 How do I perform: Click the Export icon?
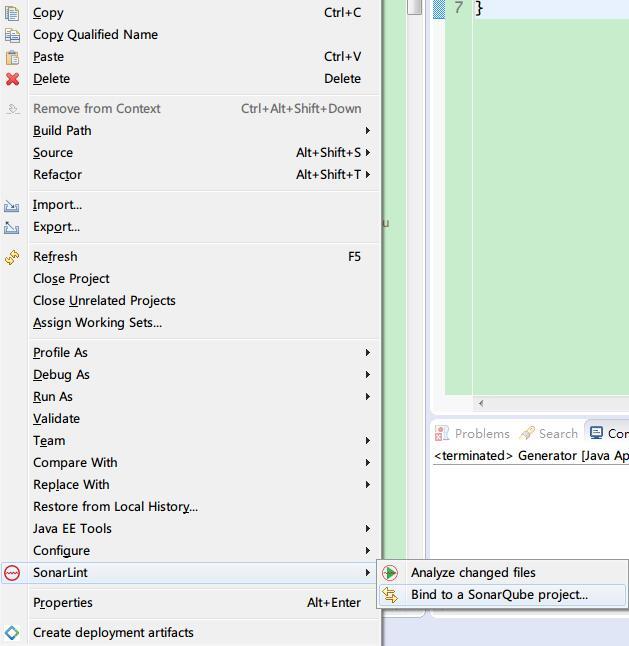coord(12,227)
